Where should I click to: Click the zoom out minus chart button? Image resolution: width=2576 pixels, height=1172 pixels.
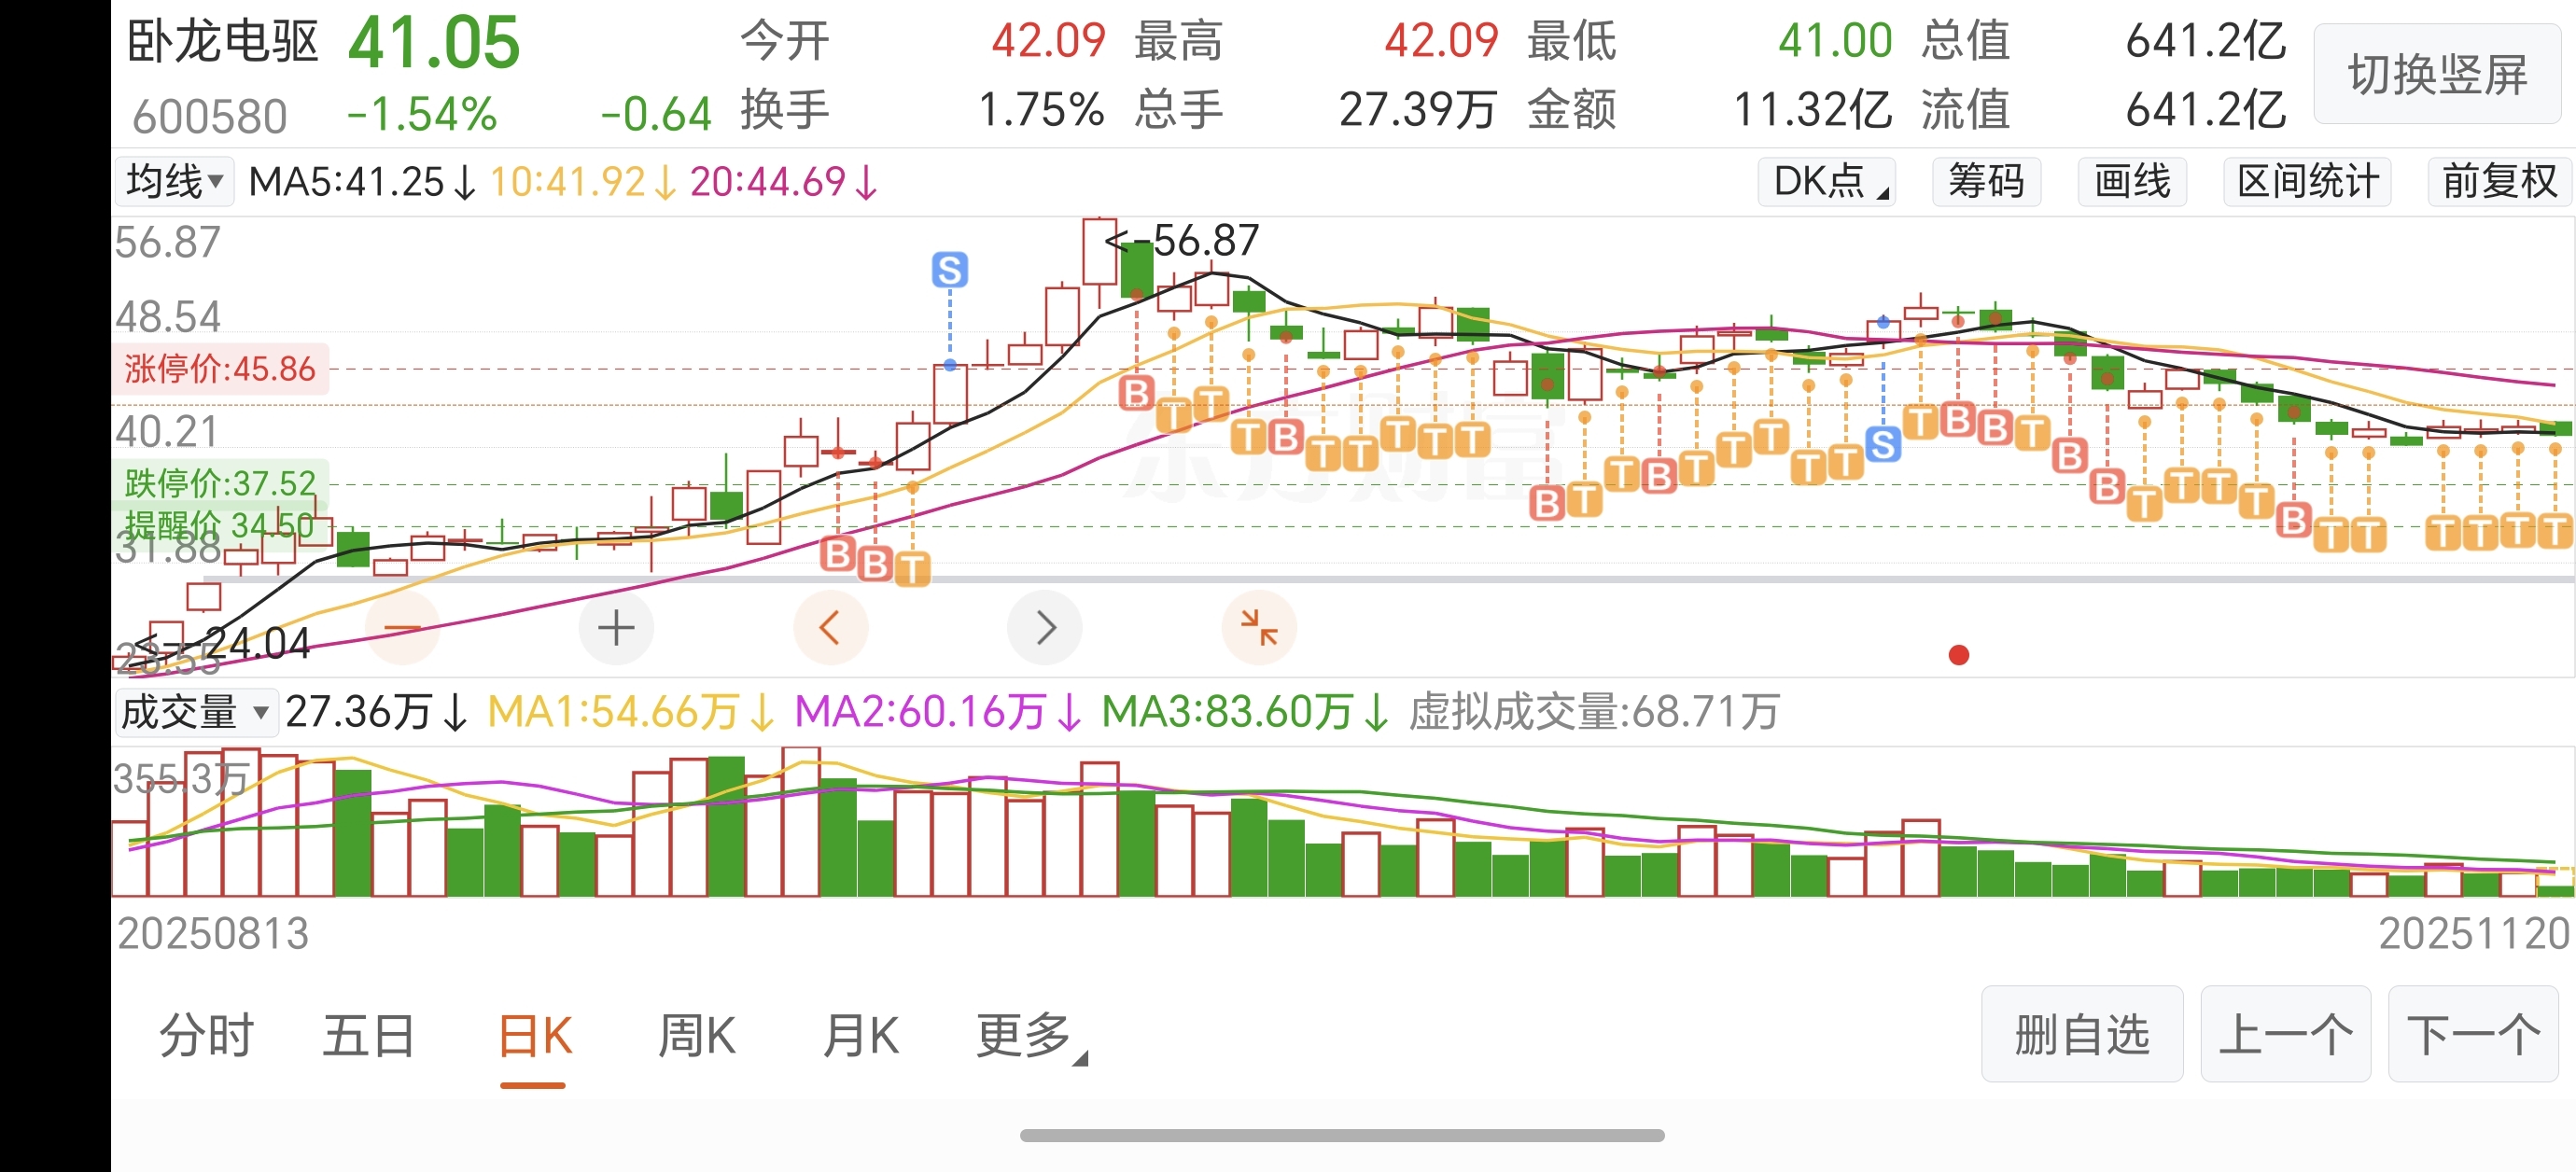point(403,628)
